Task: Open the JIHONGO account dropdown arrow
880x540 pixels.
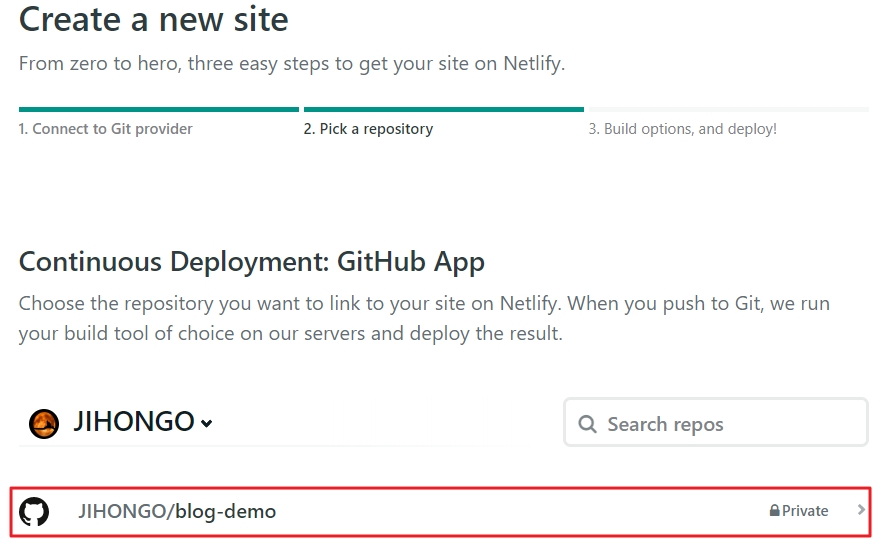Action: tap(207, 424)
